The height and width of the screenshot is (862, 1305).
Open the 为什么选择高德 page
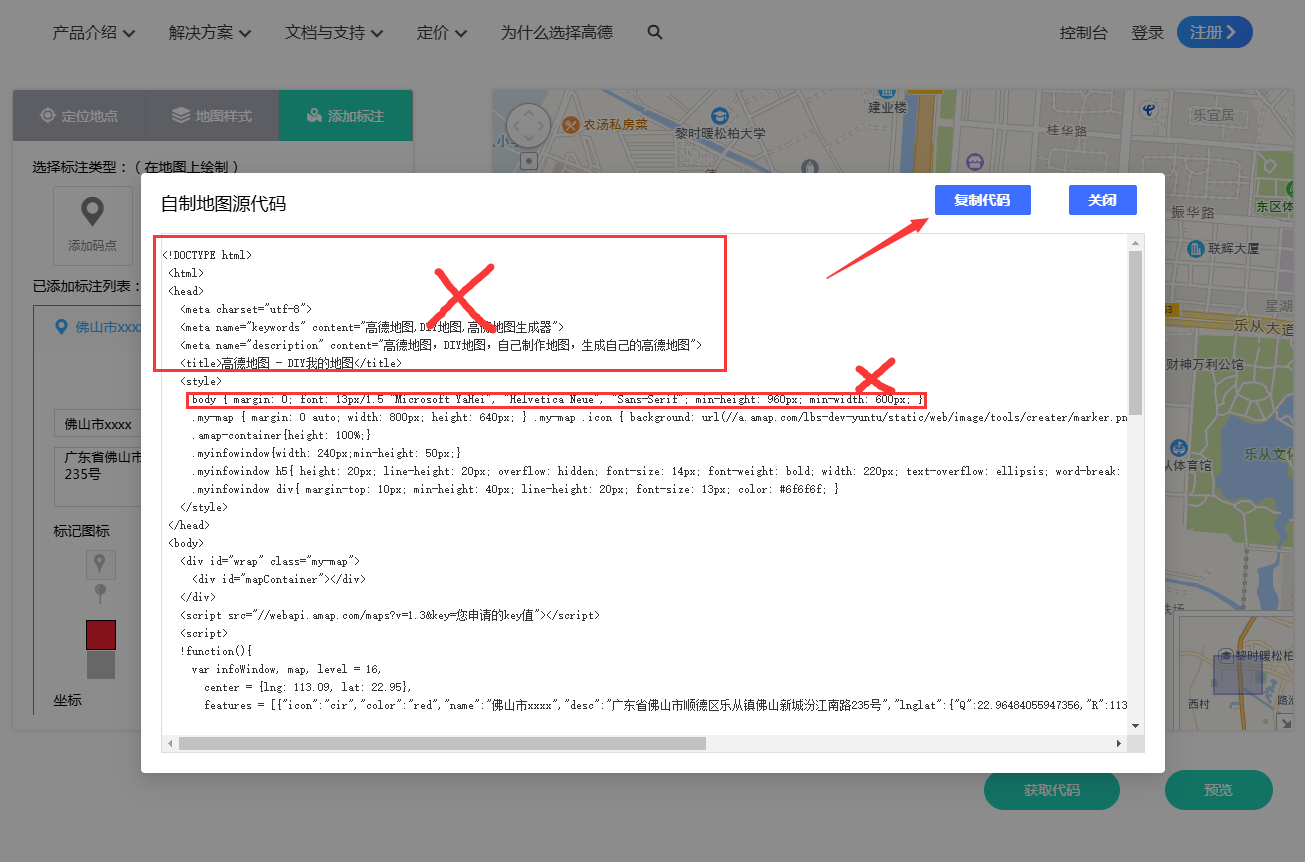click(556, 32)
